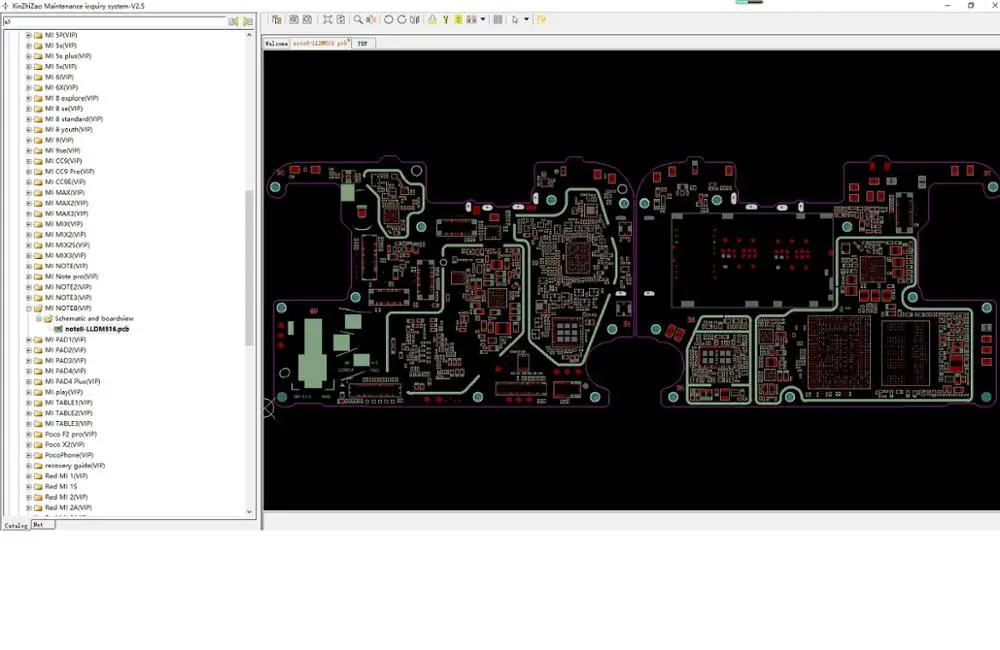Click the rotate clockwise circle icon
The width and height of the screenshot is (1000, 650).
coord(402,19)
